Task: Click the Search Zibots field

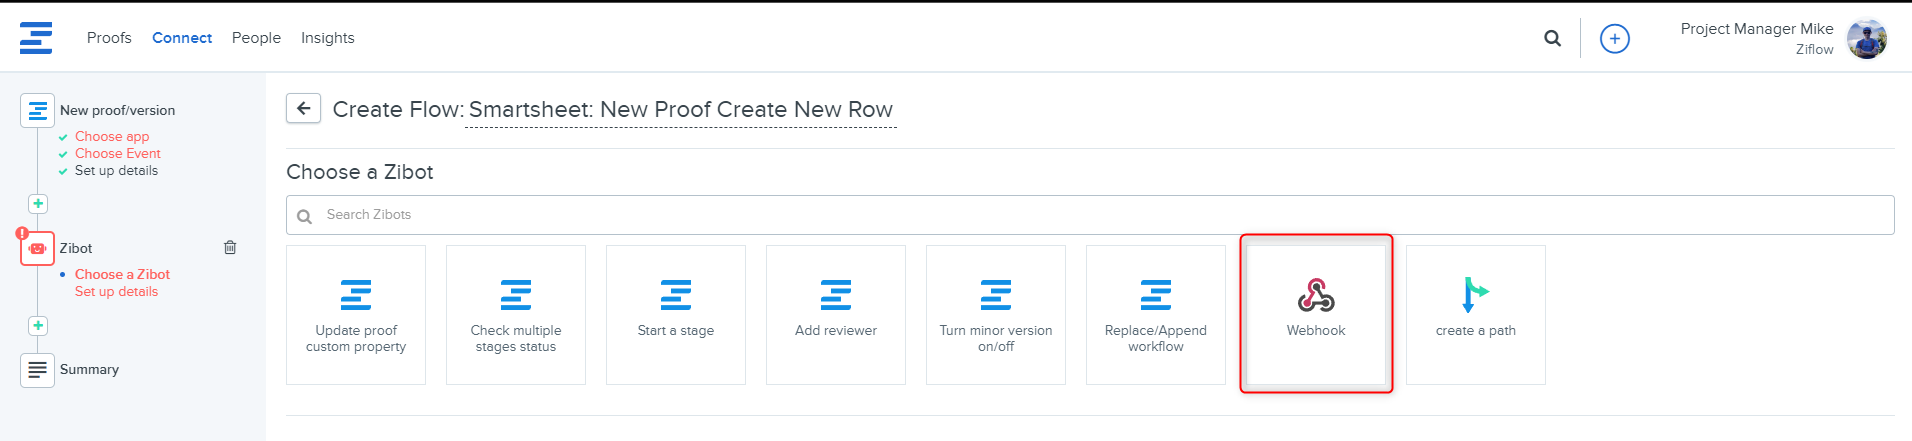Action: click(1090, 215)
